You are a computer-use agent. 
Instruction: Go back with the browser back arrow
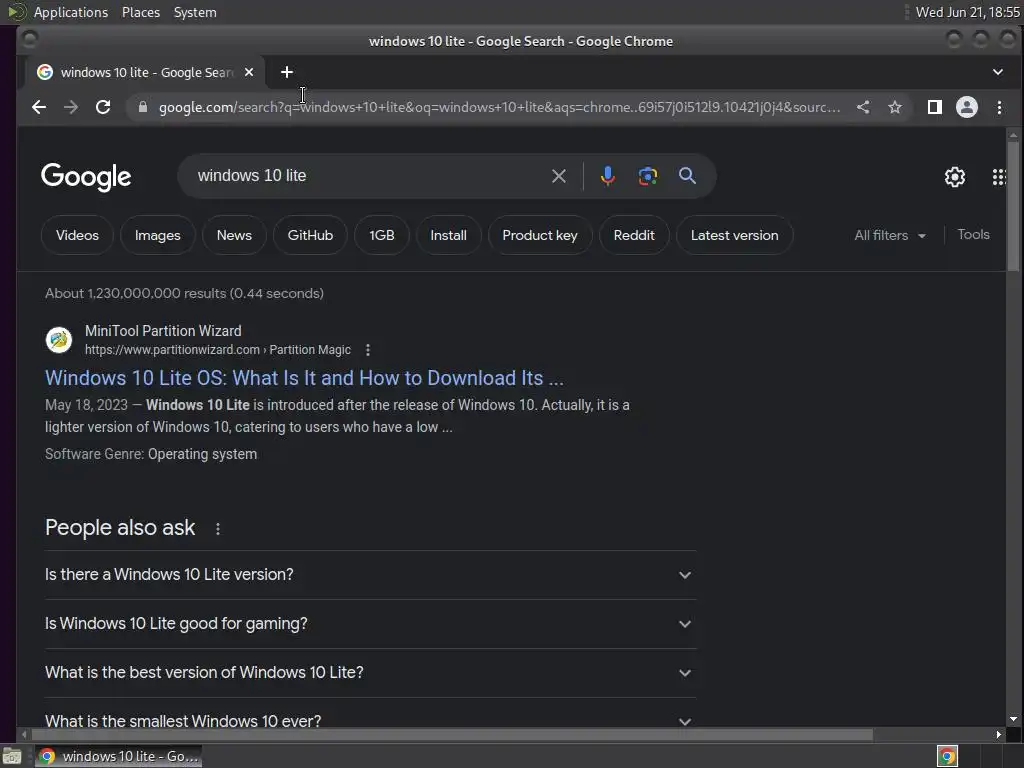click(39, 107)
